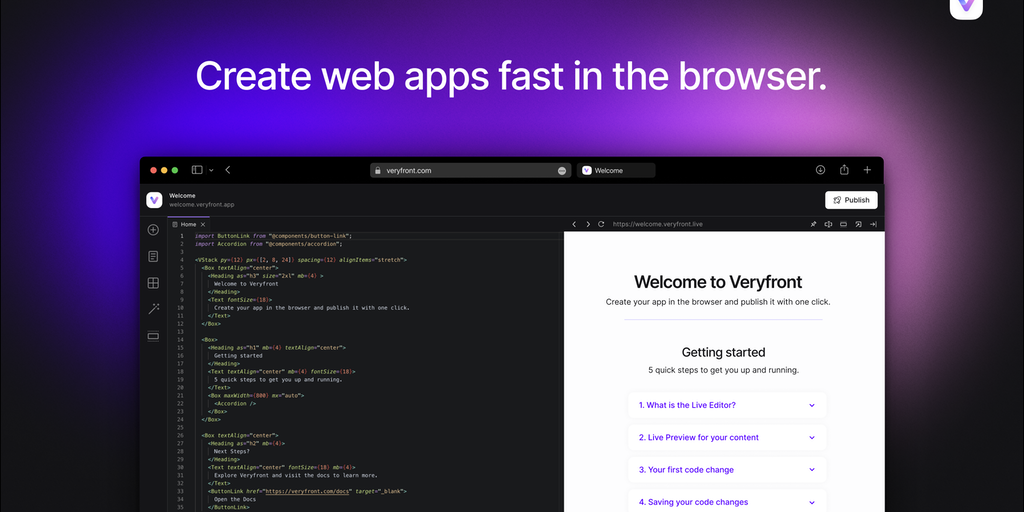Viewport: 1024px width, 512px height.
Task: Open a new browser tab with plus
Action: [867, 170]
